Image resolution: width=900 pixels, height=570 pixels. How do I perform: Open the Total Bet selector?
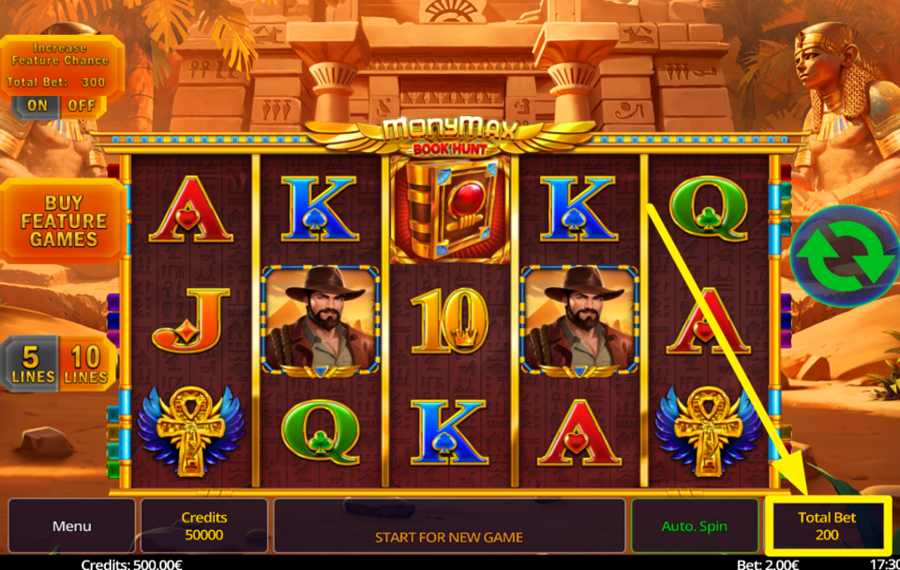(x=827, y=526)
